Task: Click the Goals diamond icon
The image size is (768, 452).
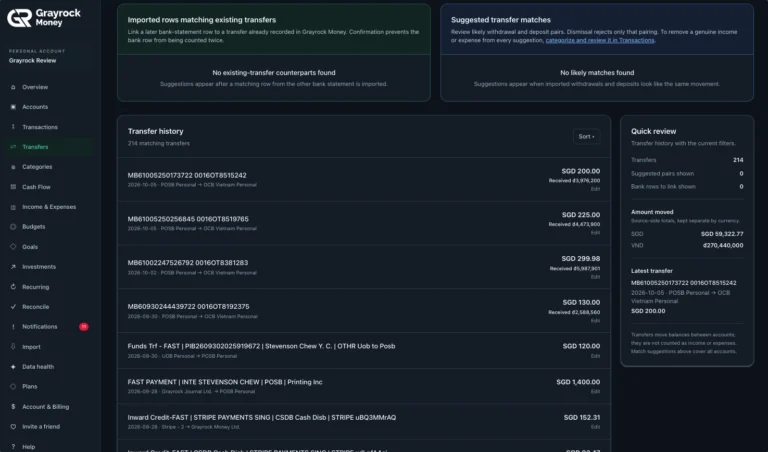Action: 13,247
